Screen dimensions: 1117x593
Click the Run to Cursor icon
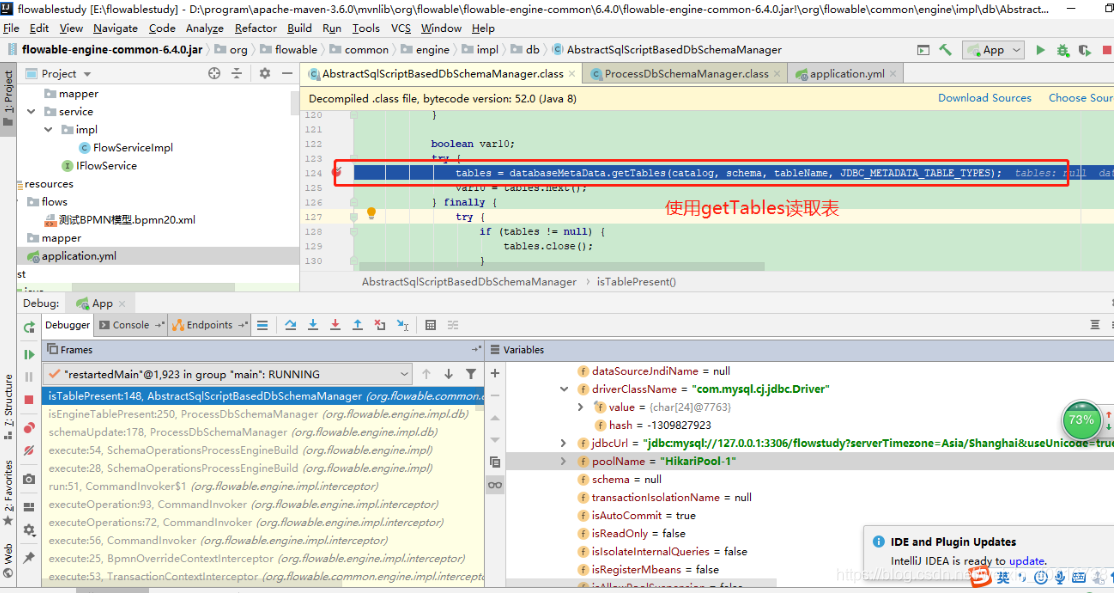[402, 325]
